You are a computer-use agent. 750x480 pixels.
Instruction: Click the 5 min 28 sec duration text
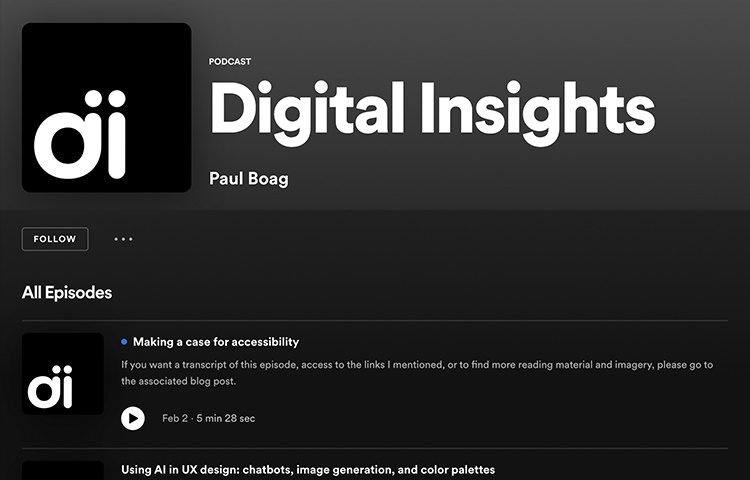tap(226, 418)
